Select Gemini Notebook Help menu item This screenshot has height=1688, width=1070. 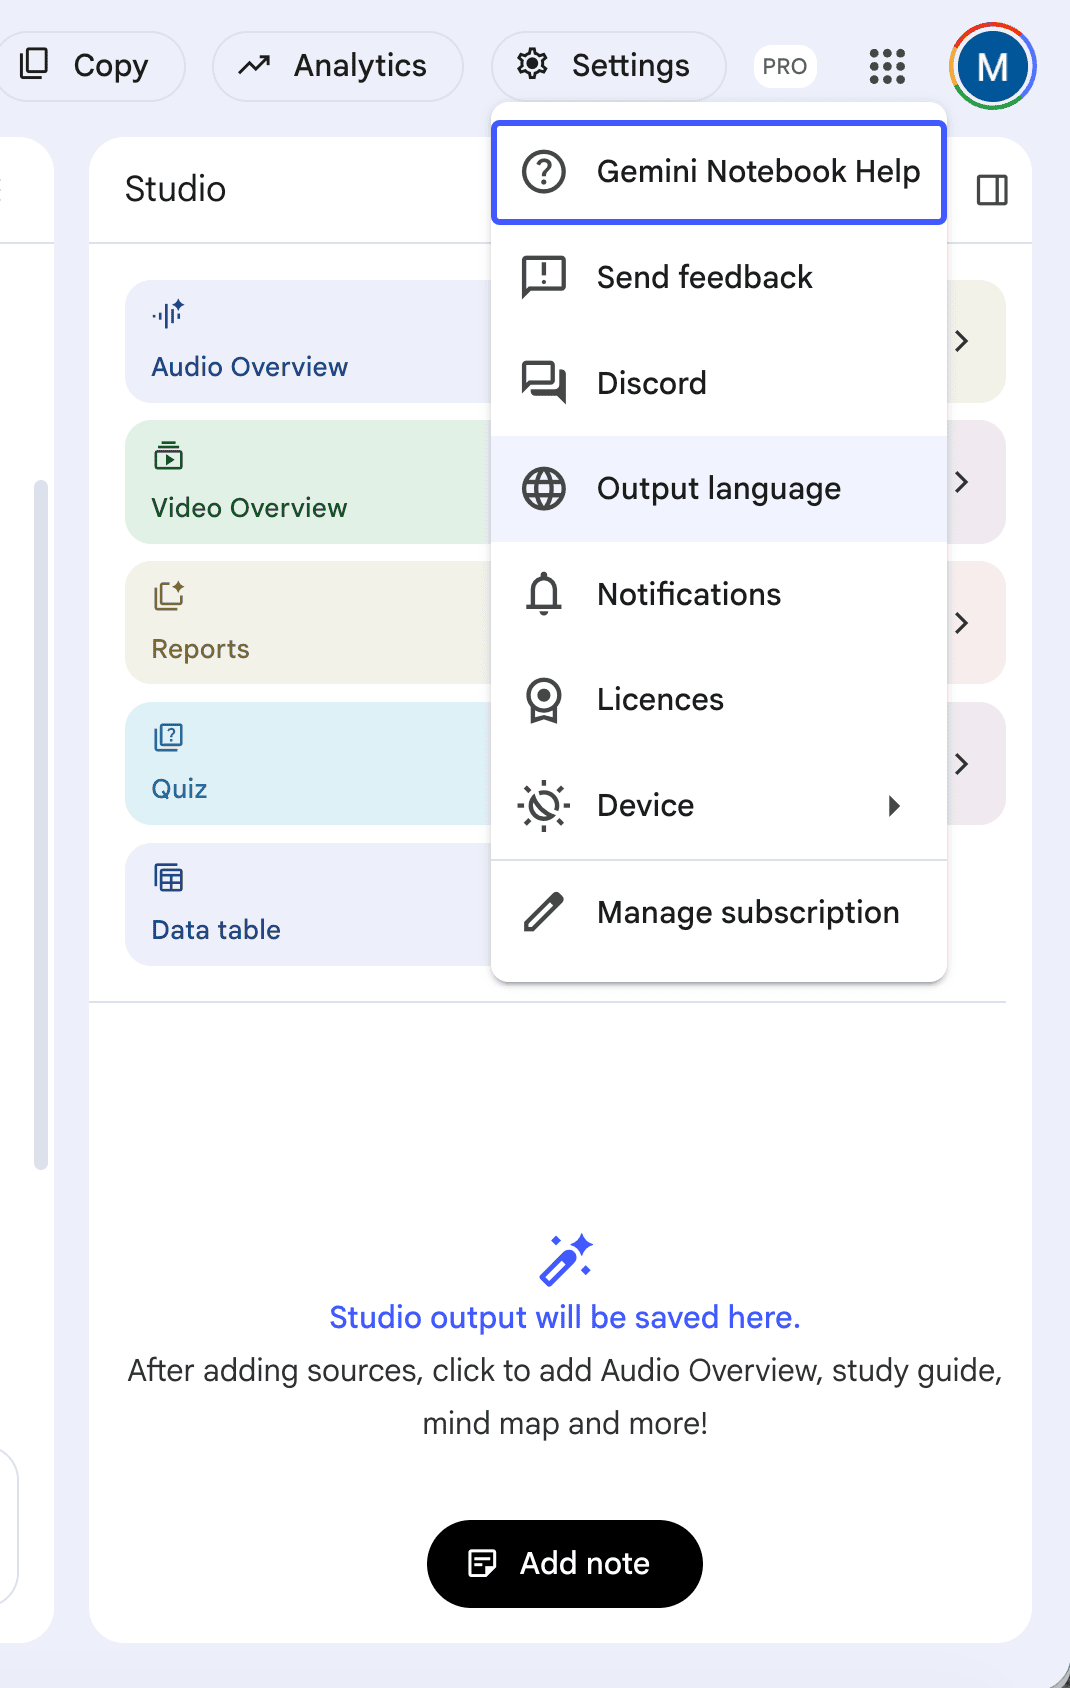click(x=719, y=172)
